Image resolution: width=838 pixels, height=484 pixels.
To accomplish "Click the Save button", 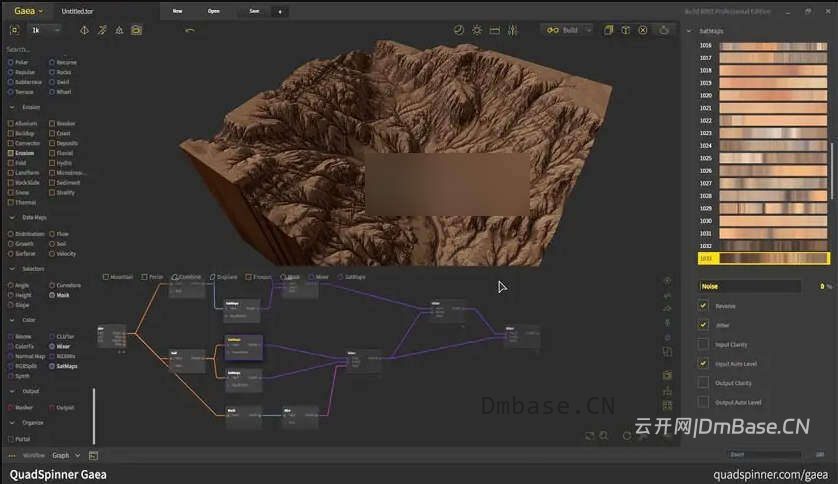I will pyautogui.click(x=254, y=11).
